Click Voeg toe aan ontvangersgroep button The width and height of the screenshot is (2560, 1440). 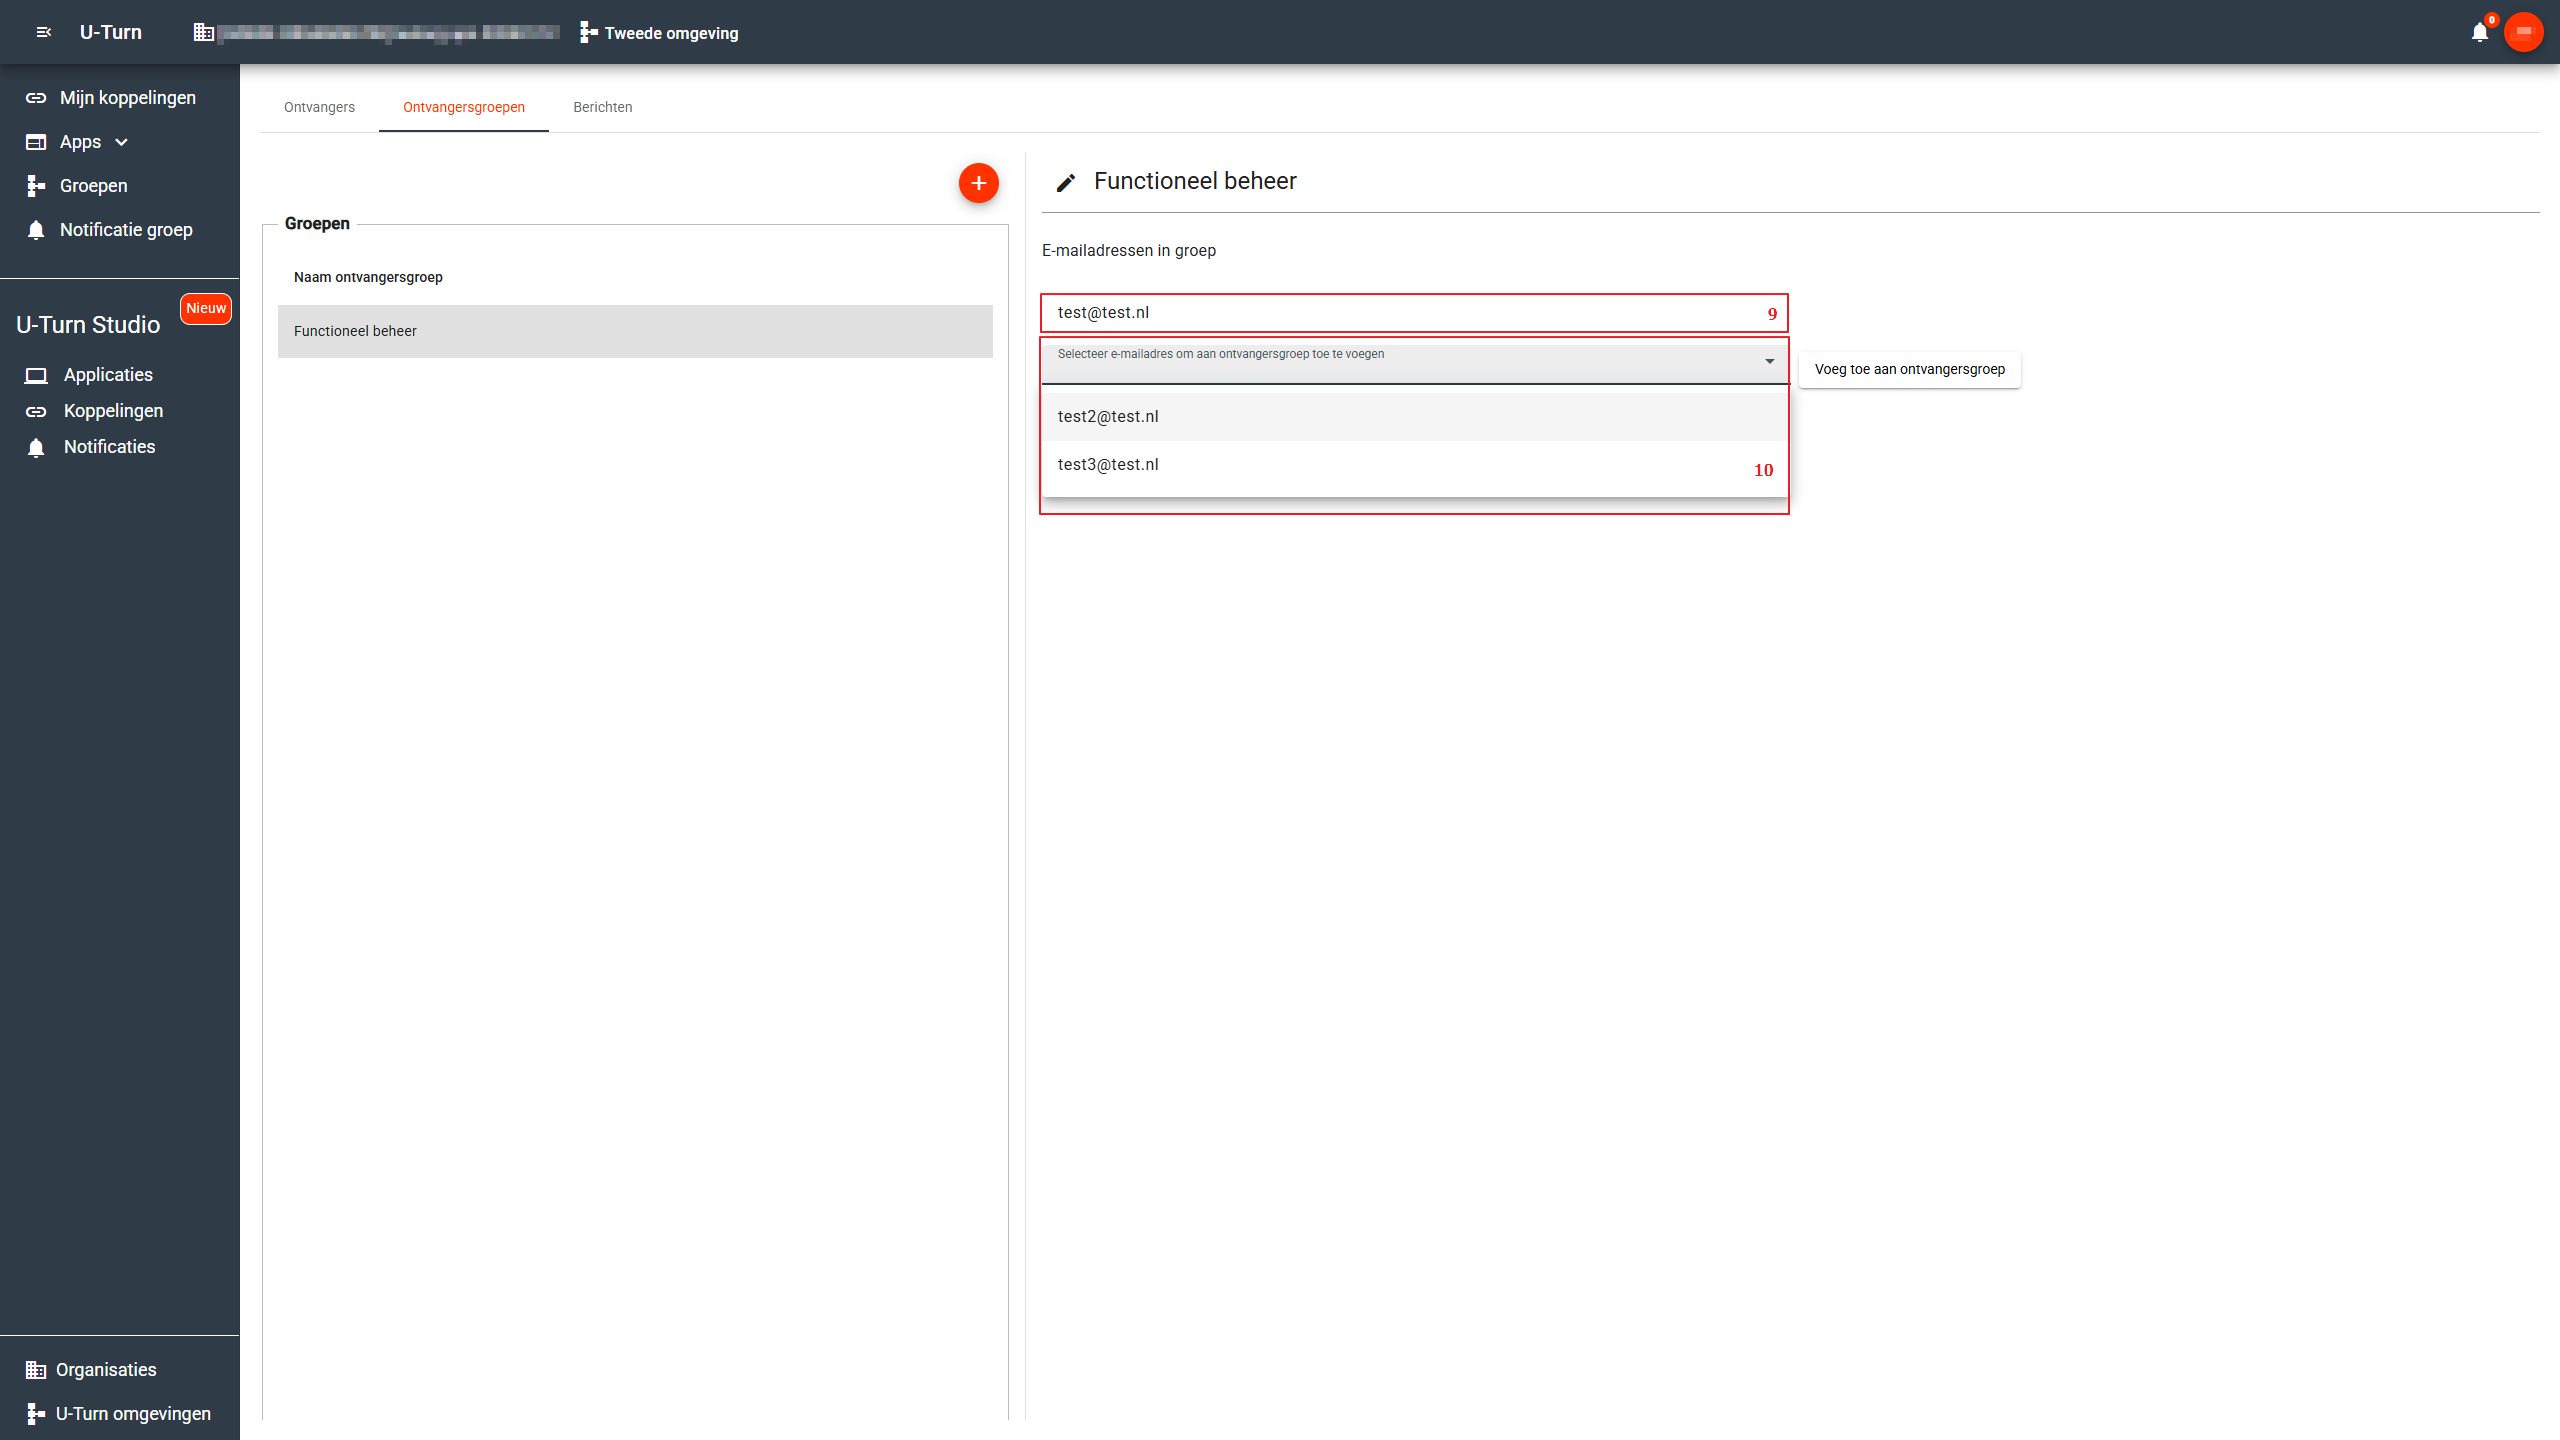(1909, 370)
